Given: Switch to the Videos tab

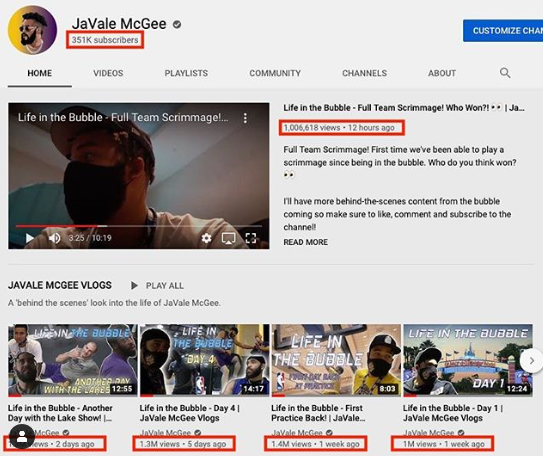Looking at the screenshot, I should 108,73.
